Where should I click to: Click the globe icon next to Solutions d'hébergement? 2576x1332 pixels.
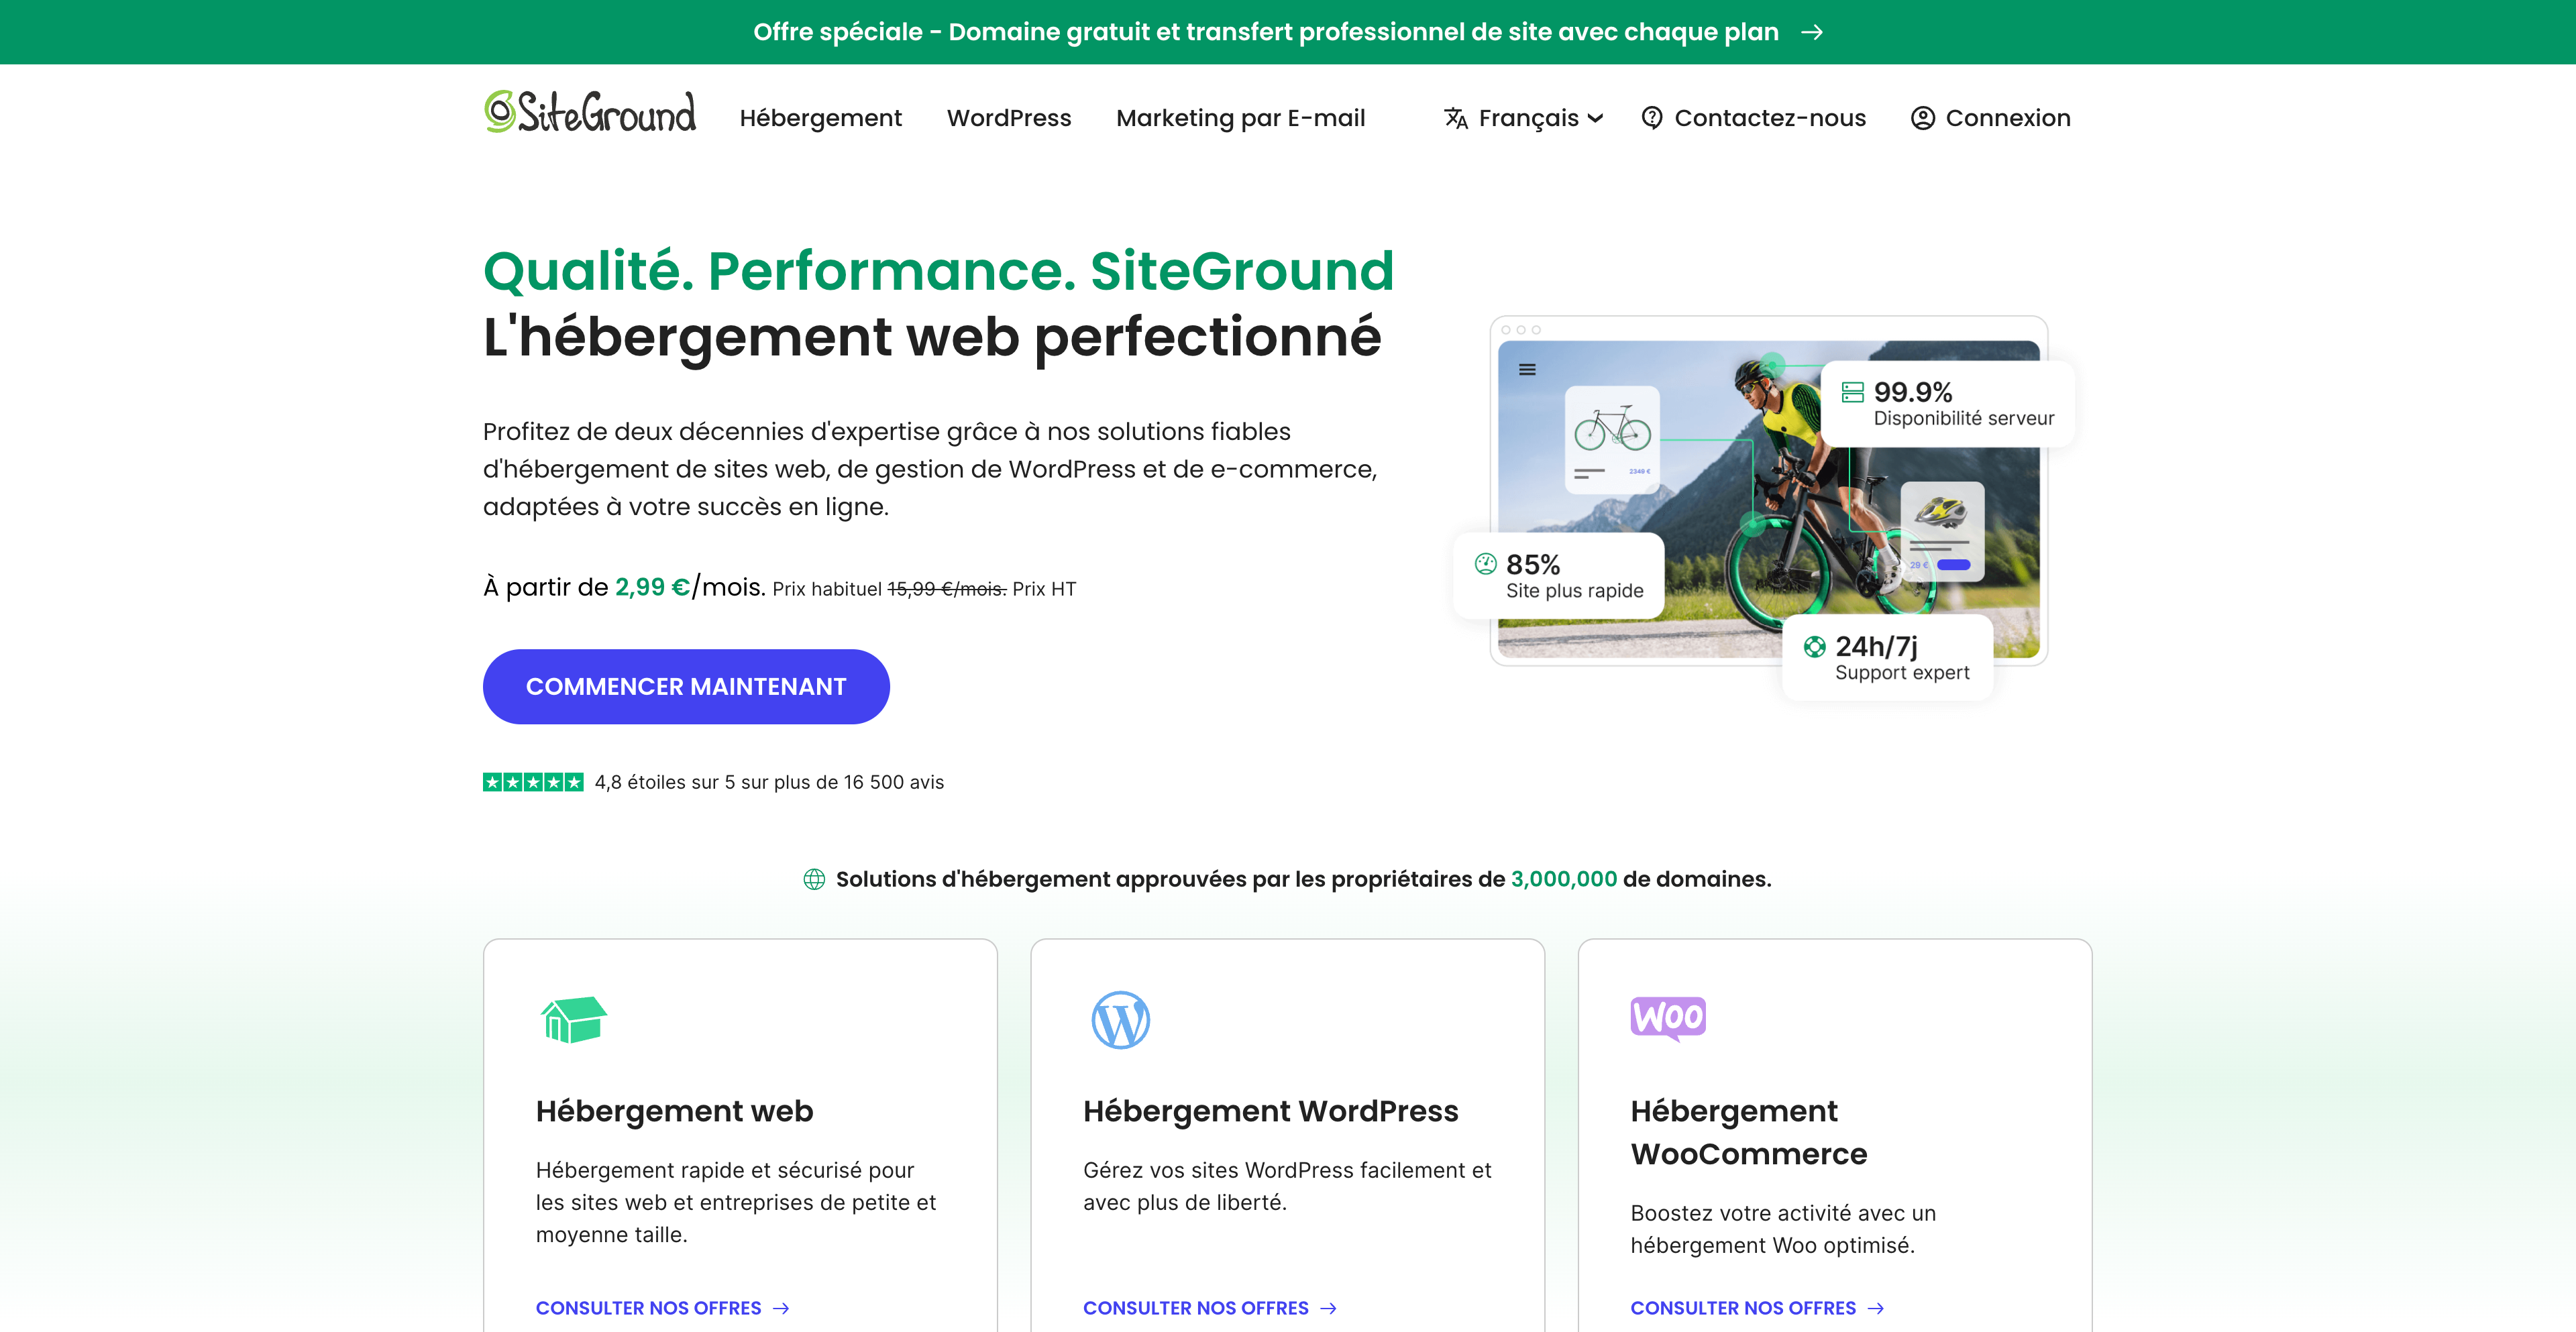click(x=814, y=879)
